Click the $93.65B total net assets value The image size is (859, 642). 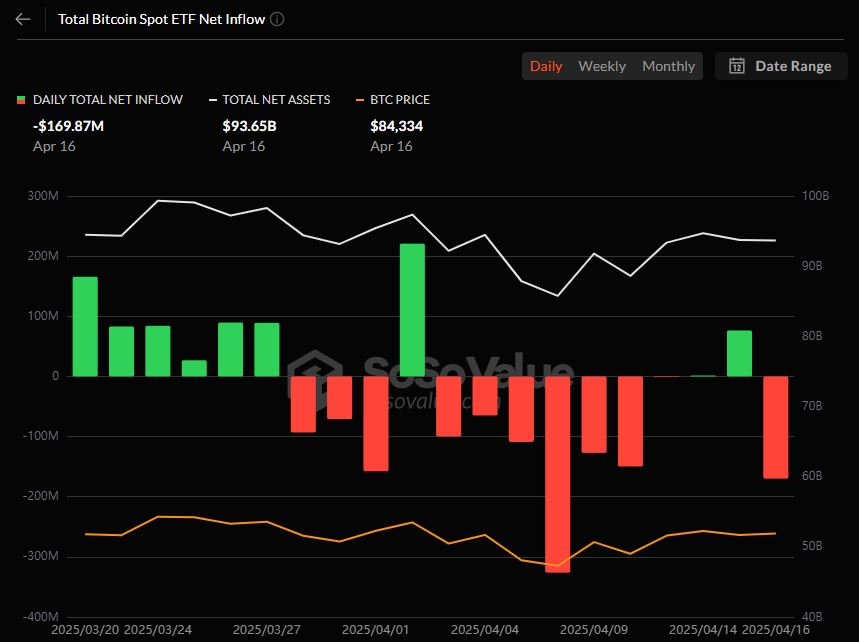pyautogui.click(x=249, y=126)
